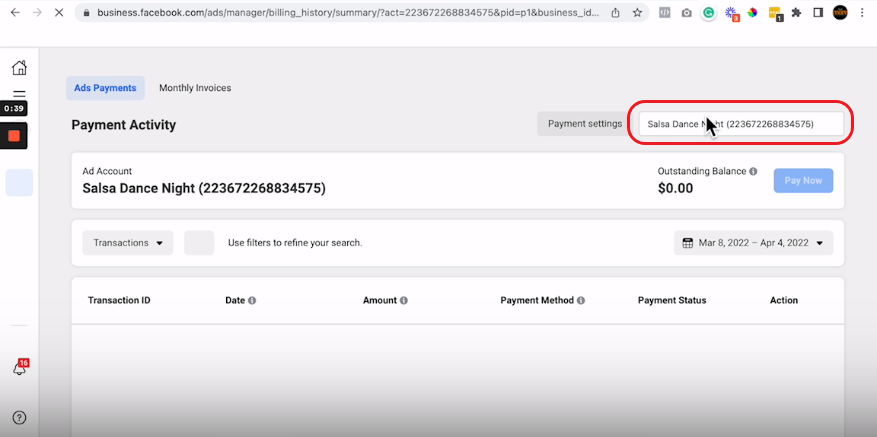This screenshot has height=437, width=877.
Task: Toggle the browser side panel
Action: (818, 13)
